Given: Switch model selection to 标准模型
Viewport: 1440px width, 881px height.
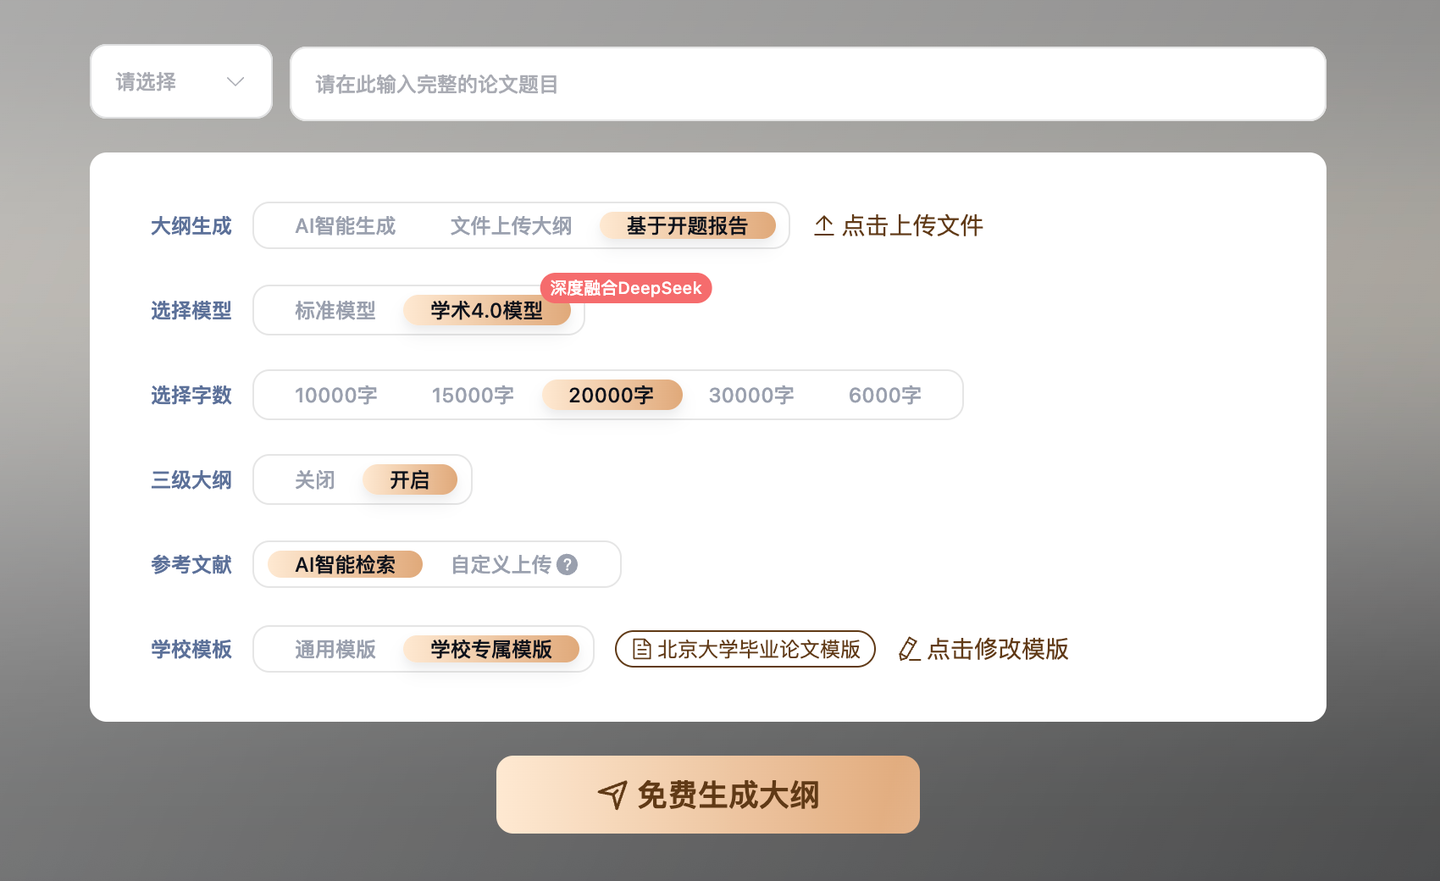Looking at the screenshot, I should pos(335,310).
